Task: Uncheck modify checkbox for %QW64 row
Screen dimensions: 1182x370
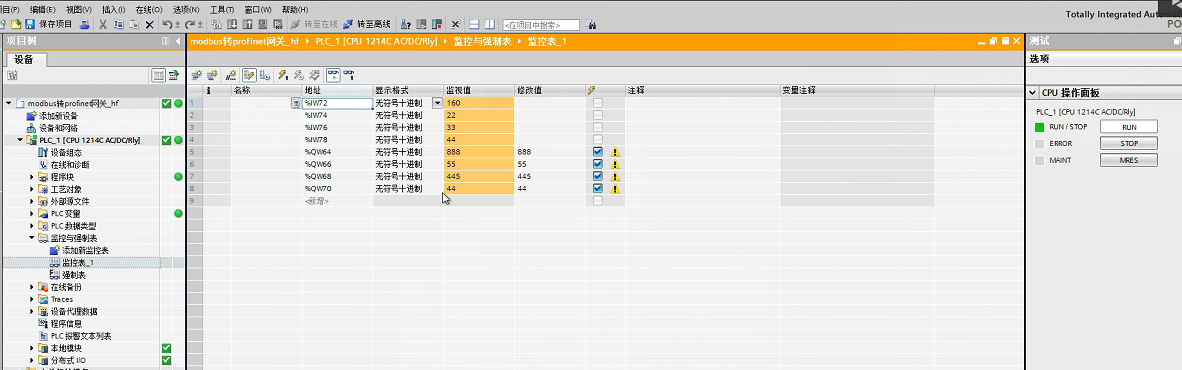Action: click(x=598, y=152)
